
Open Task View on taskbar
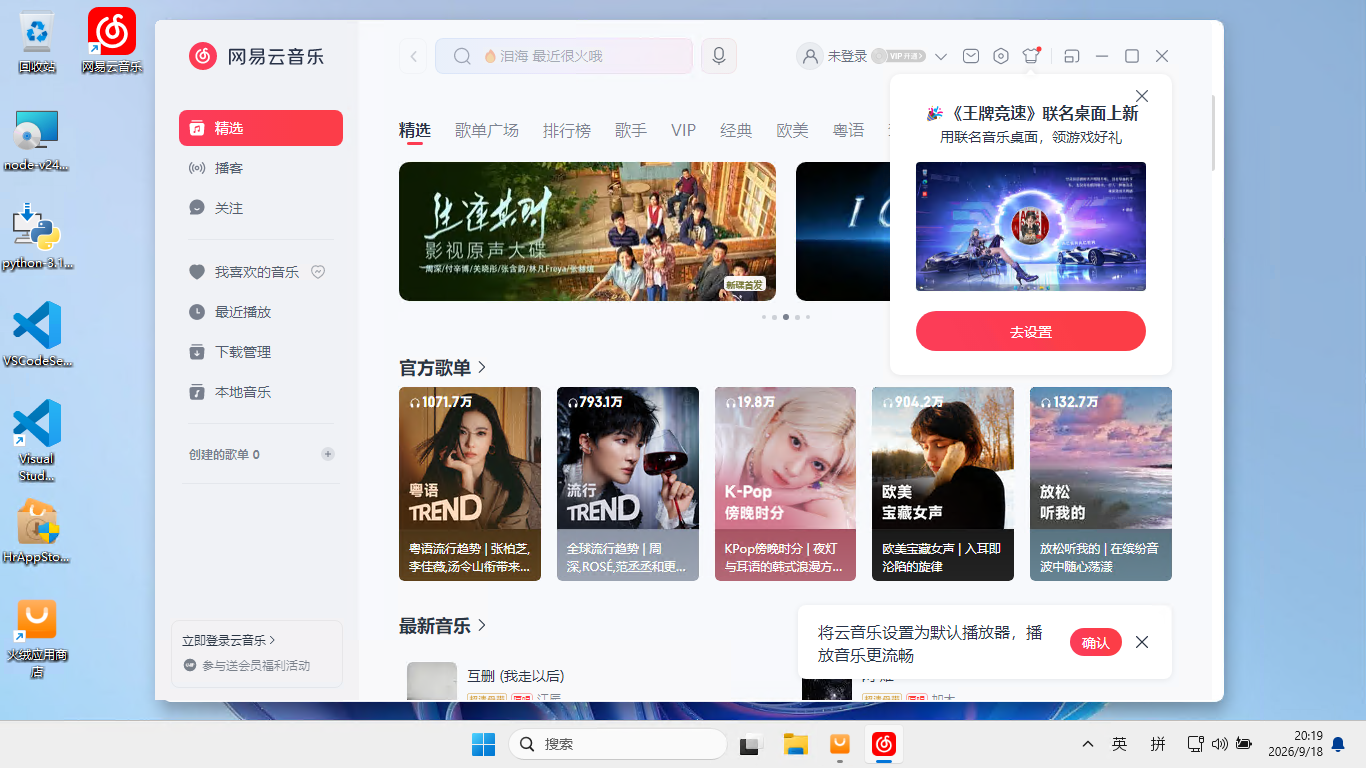749,744
